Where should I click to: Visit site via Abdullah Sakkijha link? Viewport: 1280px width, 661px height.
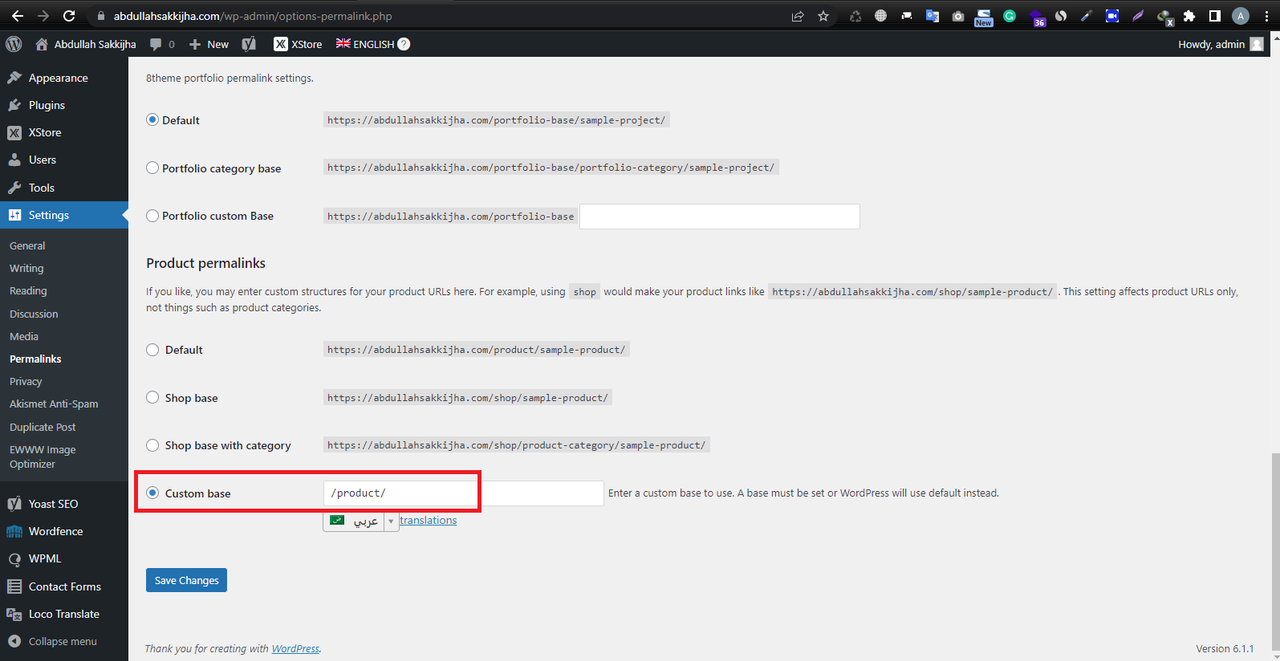pos(87,44)
